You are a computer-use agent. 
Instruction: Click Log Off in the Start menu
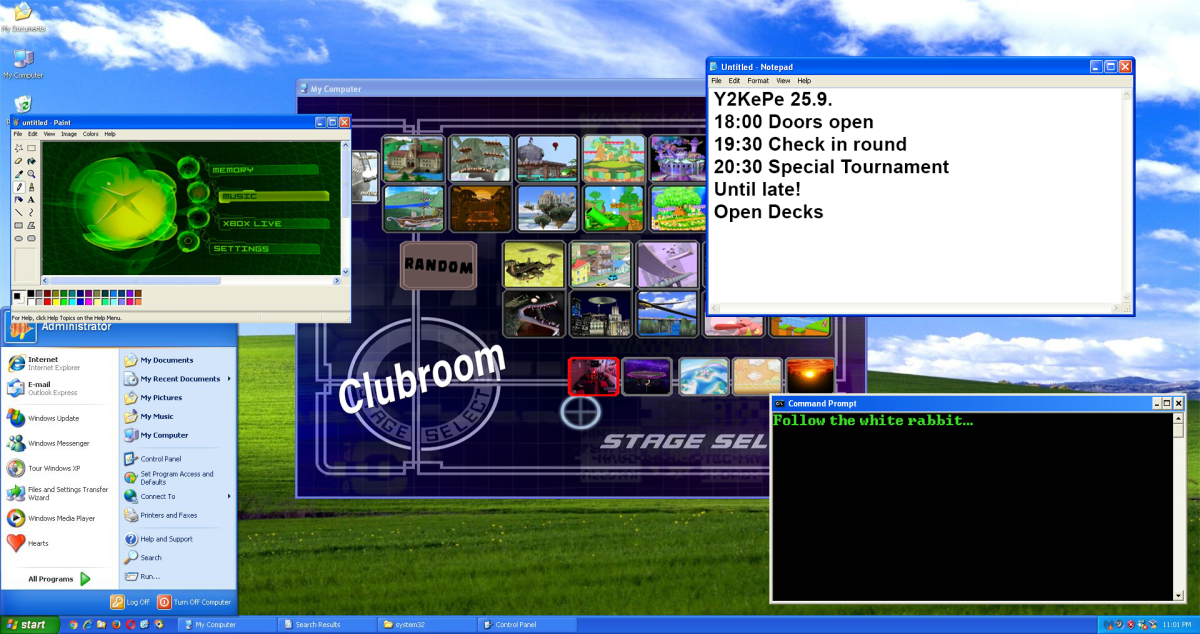point(130,602)
